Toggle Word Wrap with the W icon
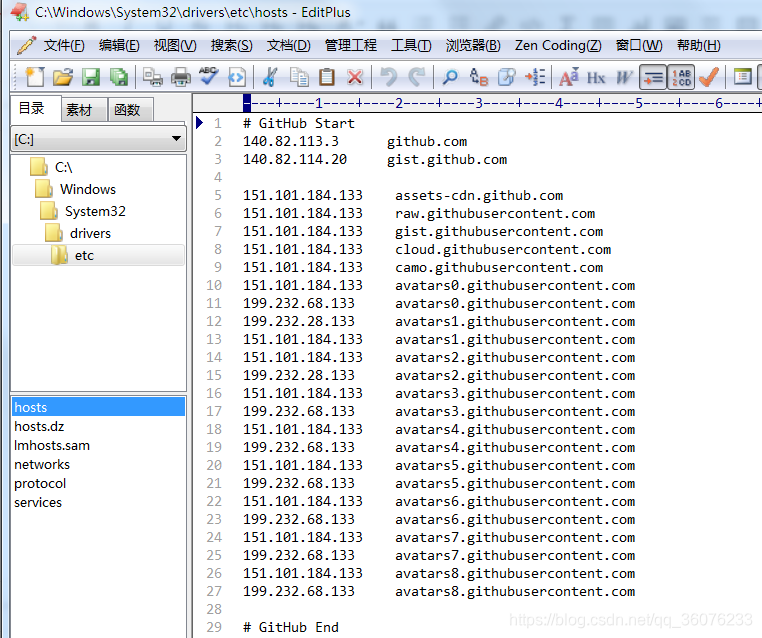 coord(624,77)
